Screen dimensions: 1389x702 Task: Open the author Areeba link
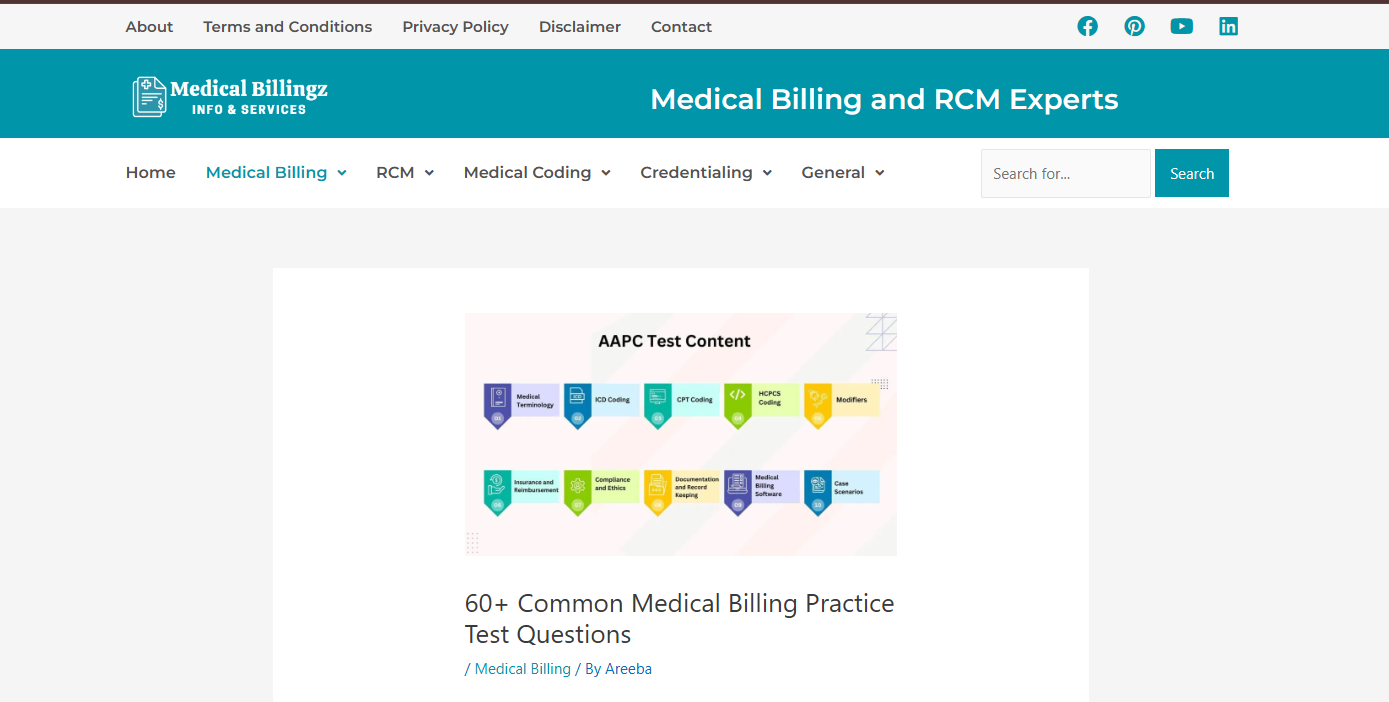click(x=628, y=669)
